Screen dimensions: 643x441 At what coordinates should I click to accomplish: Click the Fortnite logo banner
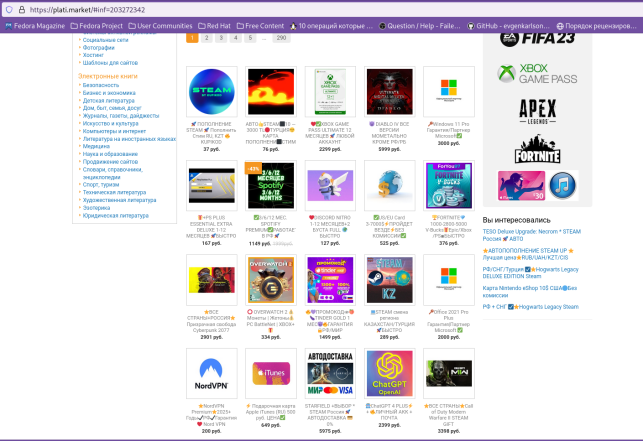537,149
